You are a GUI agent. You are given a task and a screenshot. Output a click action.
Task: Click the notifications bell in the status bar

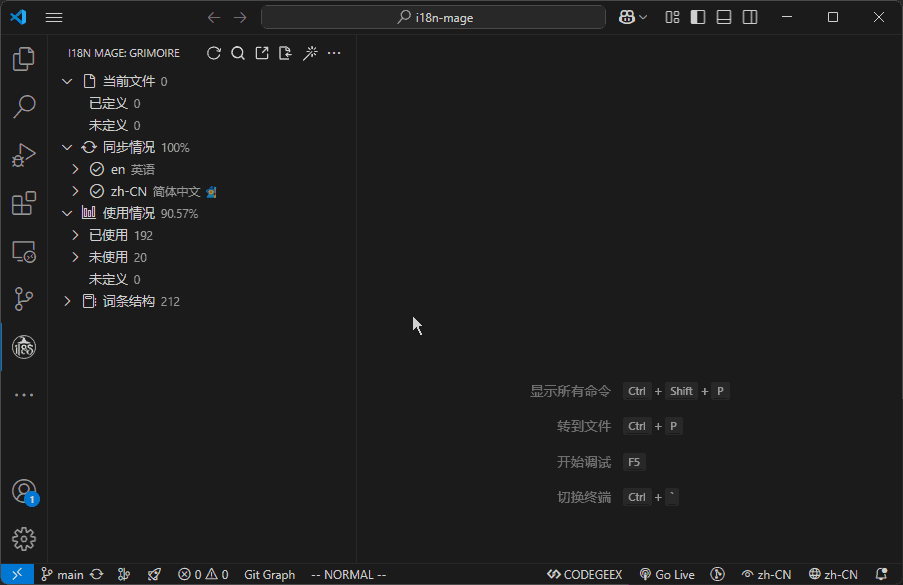point(880,574)
